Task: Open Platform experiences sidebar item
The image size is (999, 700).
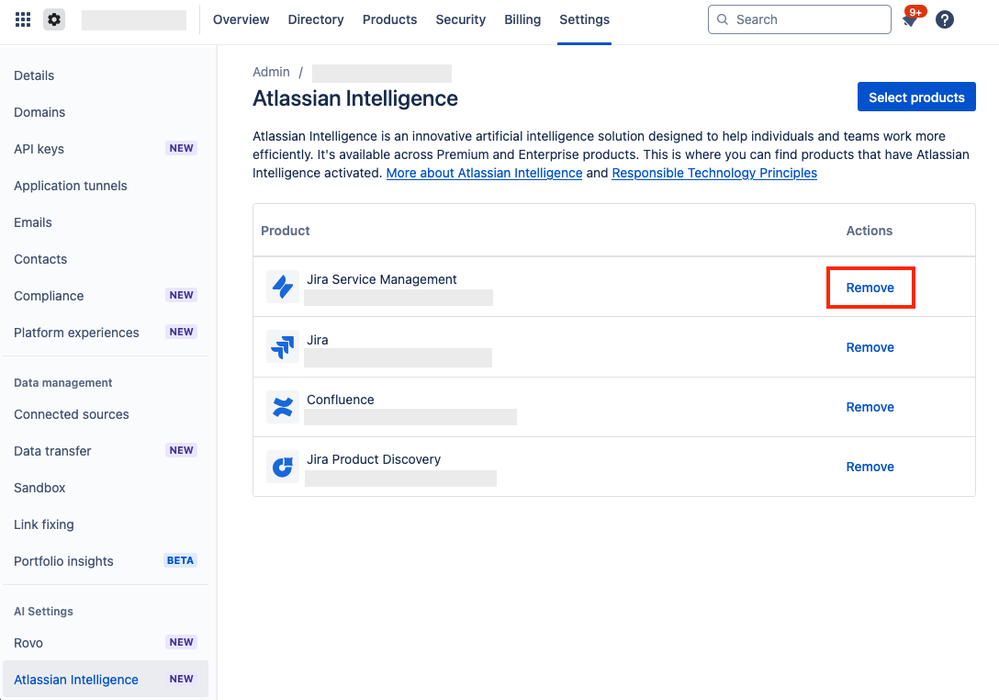Action: coord(76,333)
